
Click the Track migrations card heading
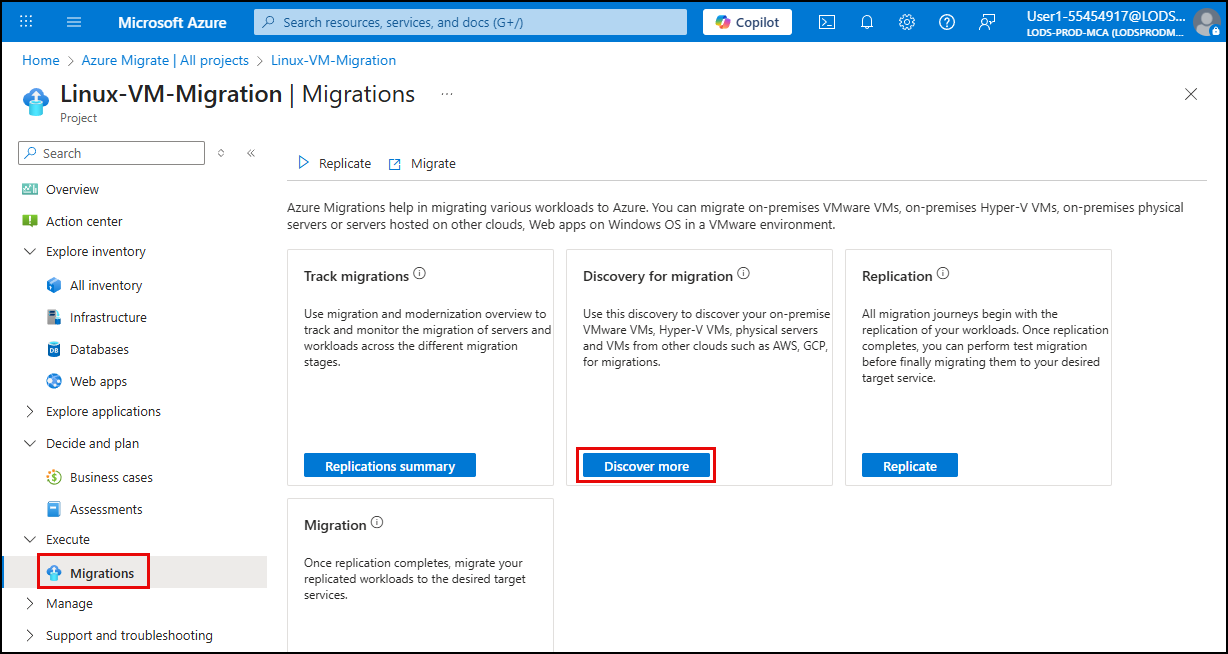[357, 276]
